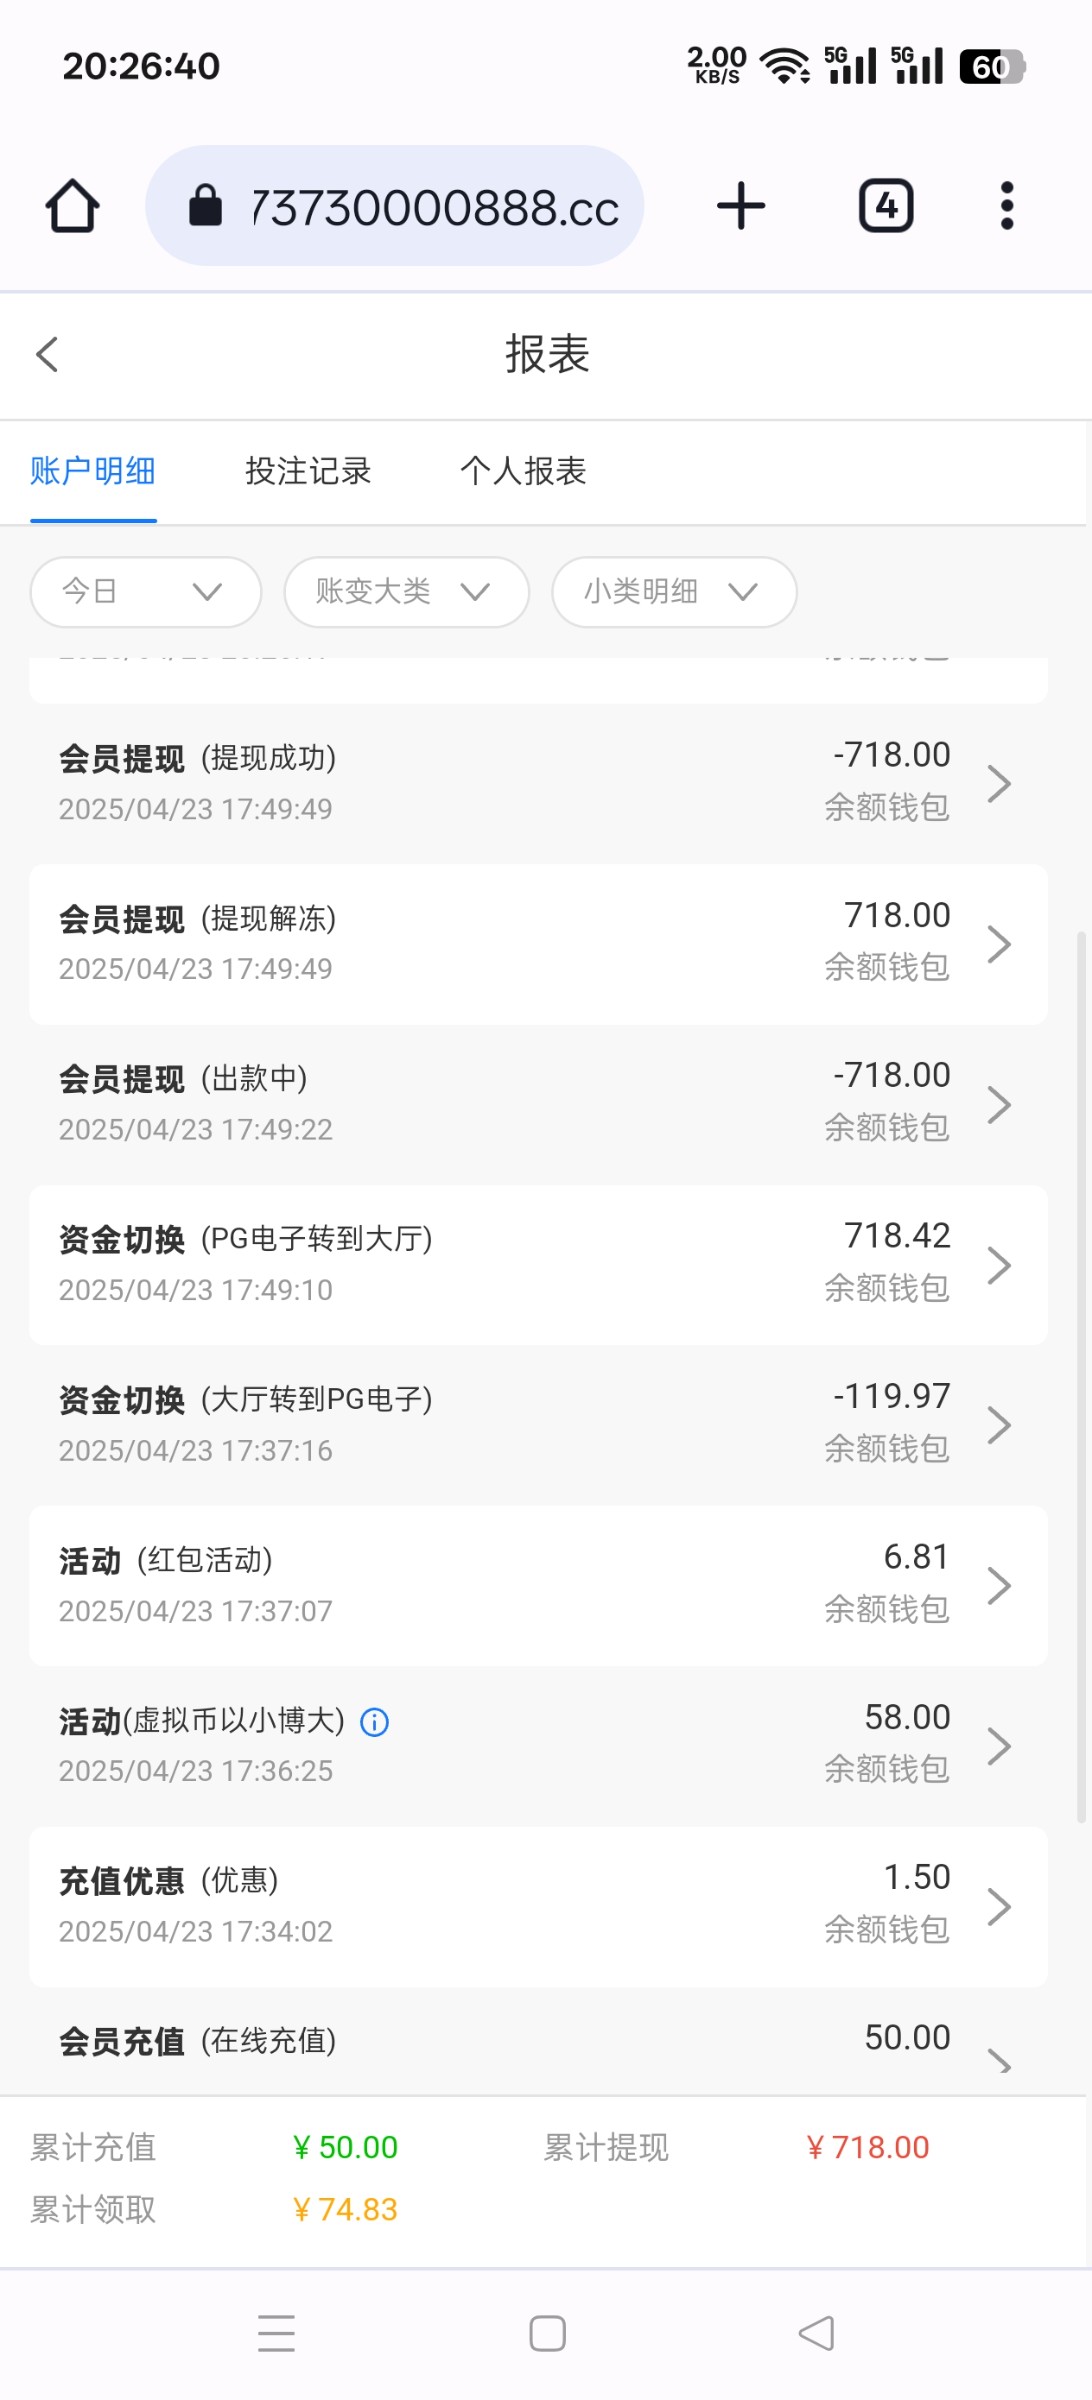Open the 今日 date filter dropdown
Viewport: 1092px width, 2400px height.
146,592
